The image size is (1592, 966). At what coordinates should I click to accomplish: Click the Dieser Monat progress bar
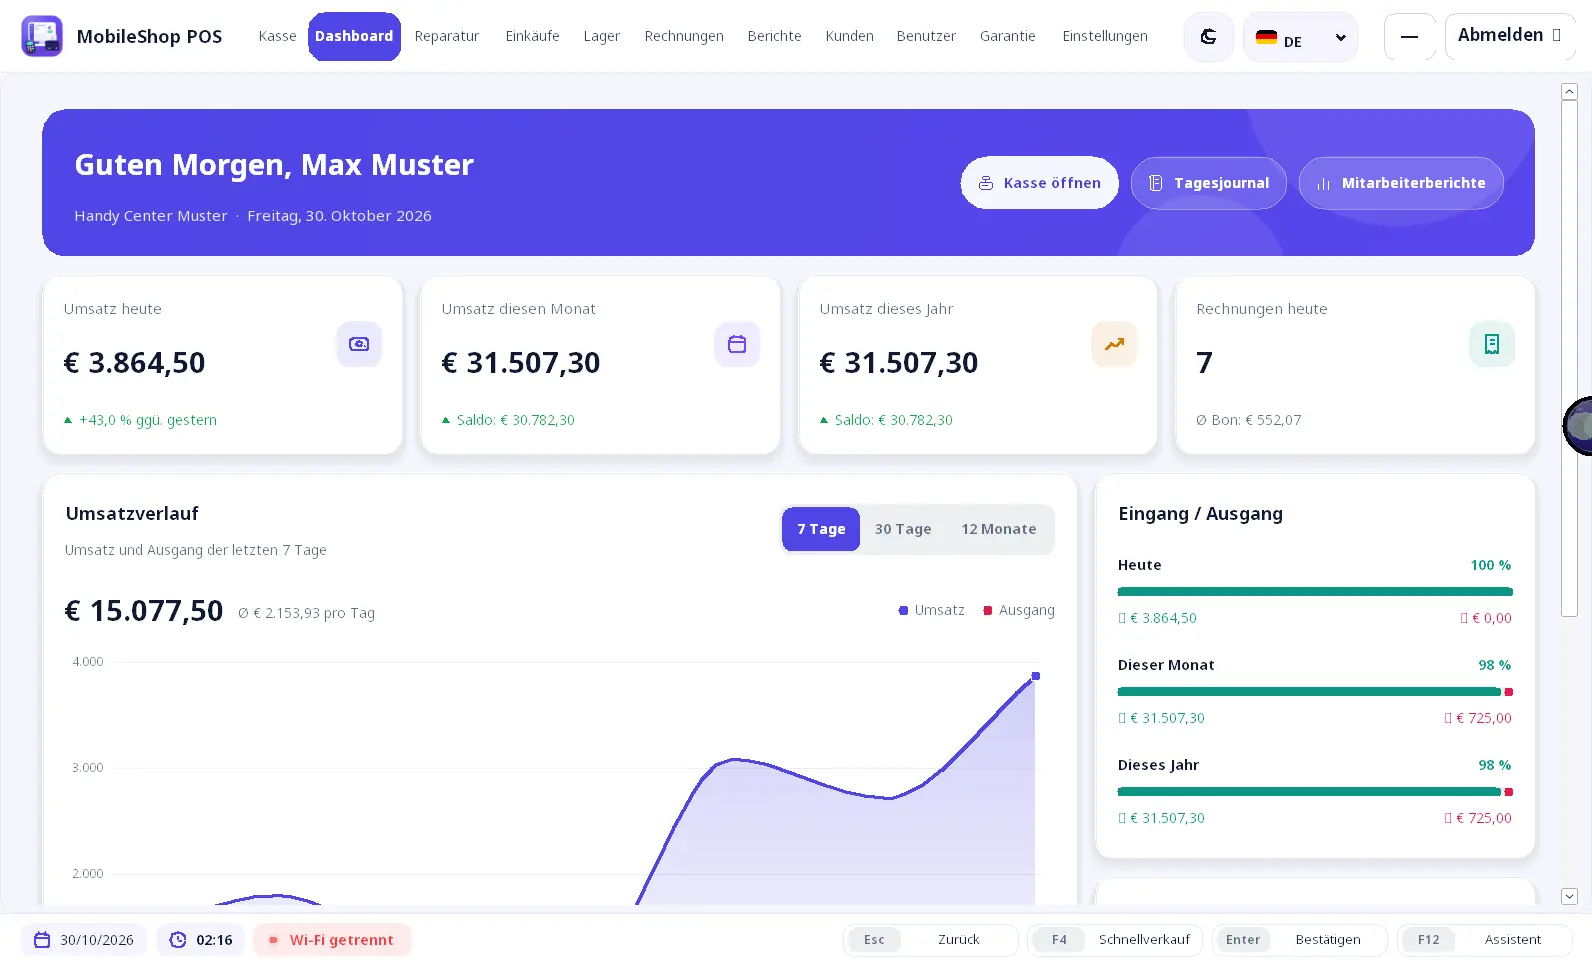1315,692
